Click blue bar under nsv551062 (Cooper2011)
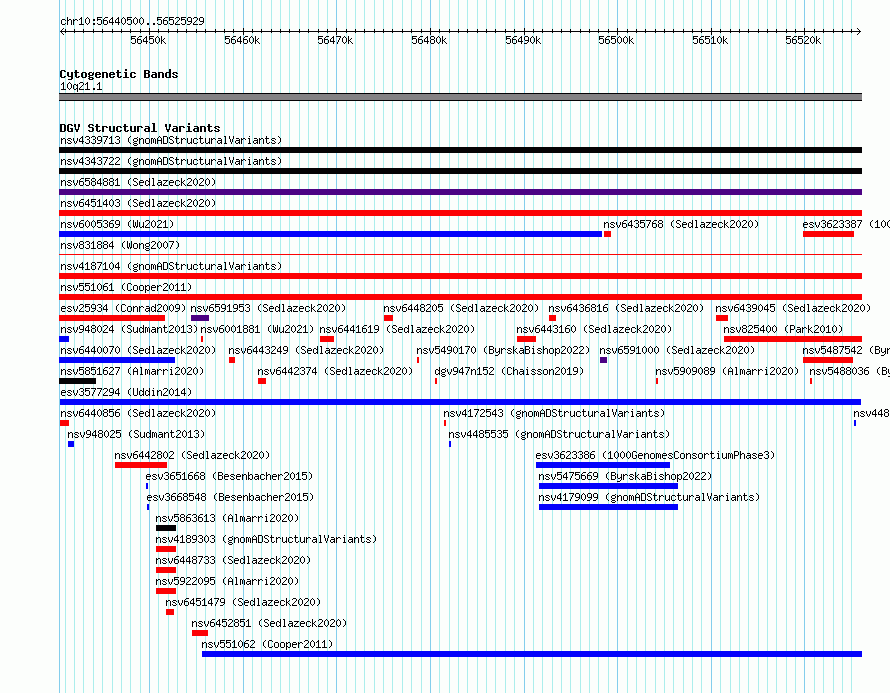This screenshot has width=890, height=693. [532, 654]
